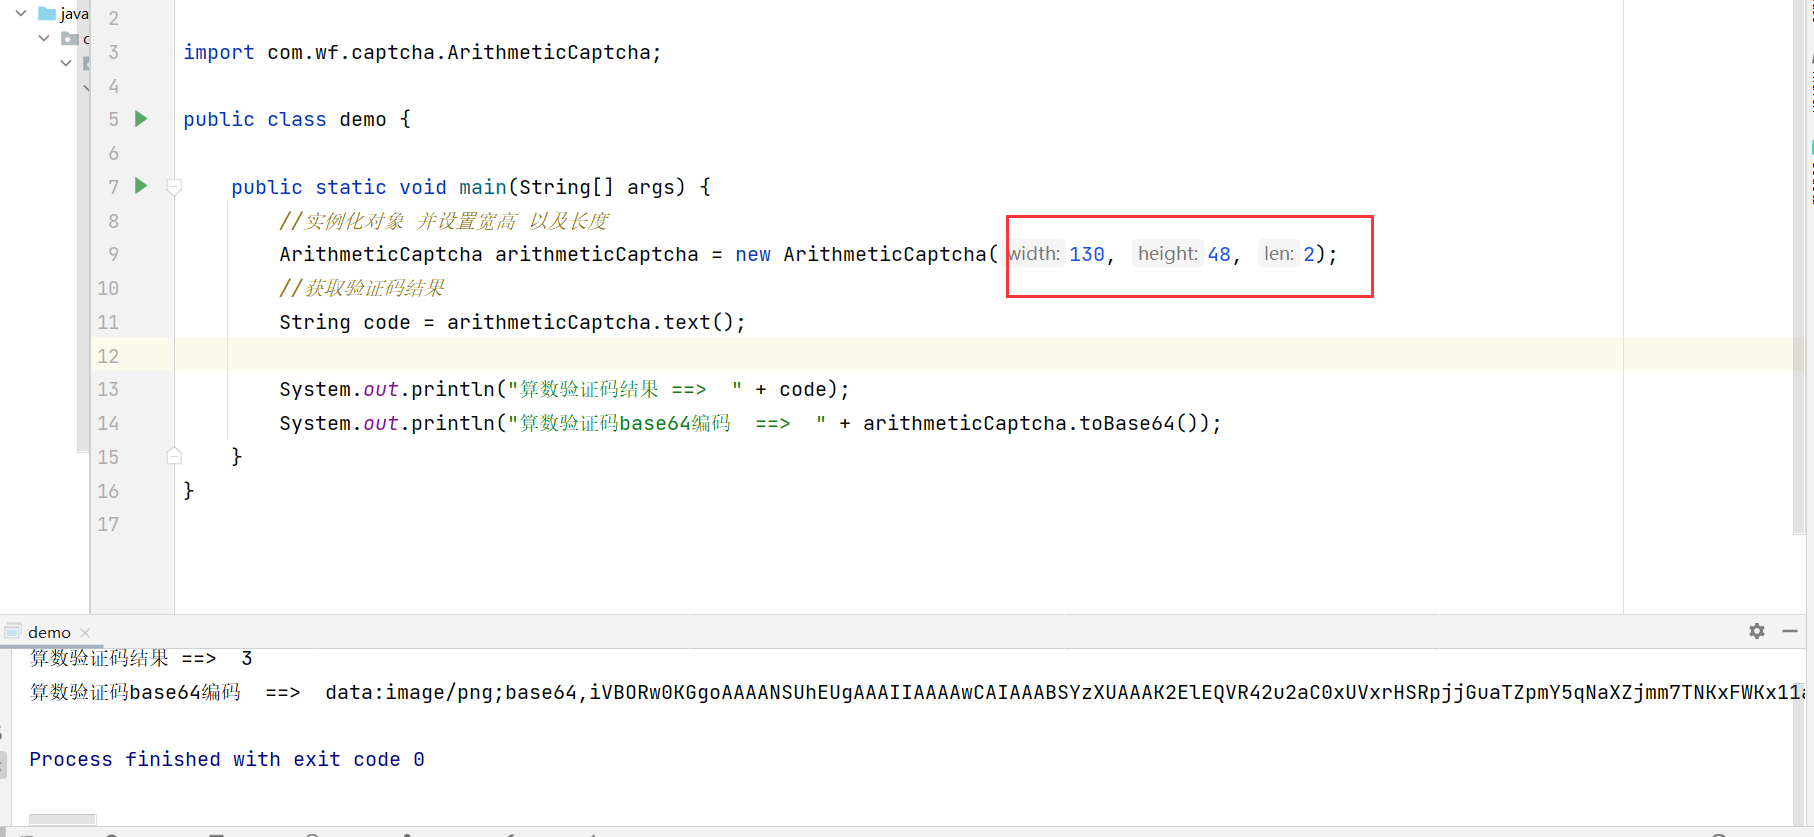Collapse the package node under java
The height and width of the screenshot is (837, 1814).
point(44,38)
